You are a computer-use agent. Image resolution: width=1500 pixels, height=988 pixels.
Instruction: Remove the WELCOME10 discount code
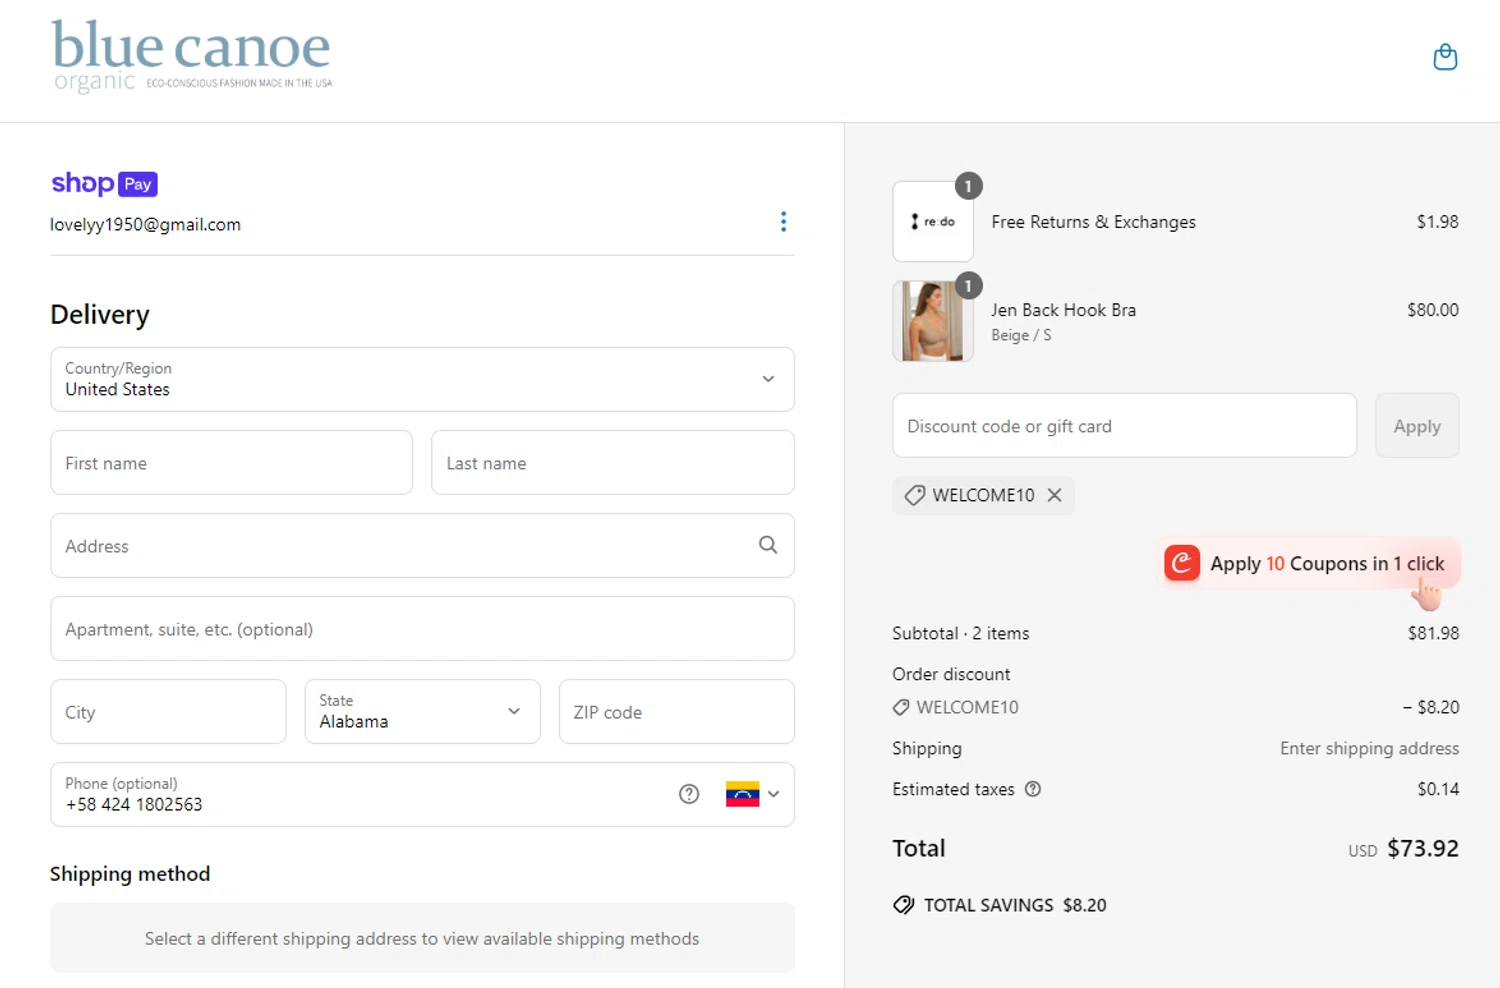point(1054,495)
